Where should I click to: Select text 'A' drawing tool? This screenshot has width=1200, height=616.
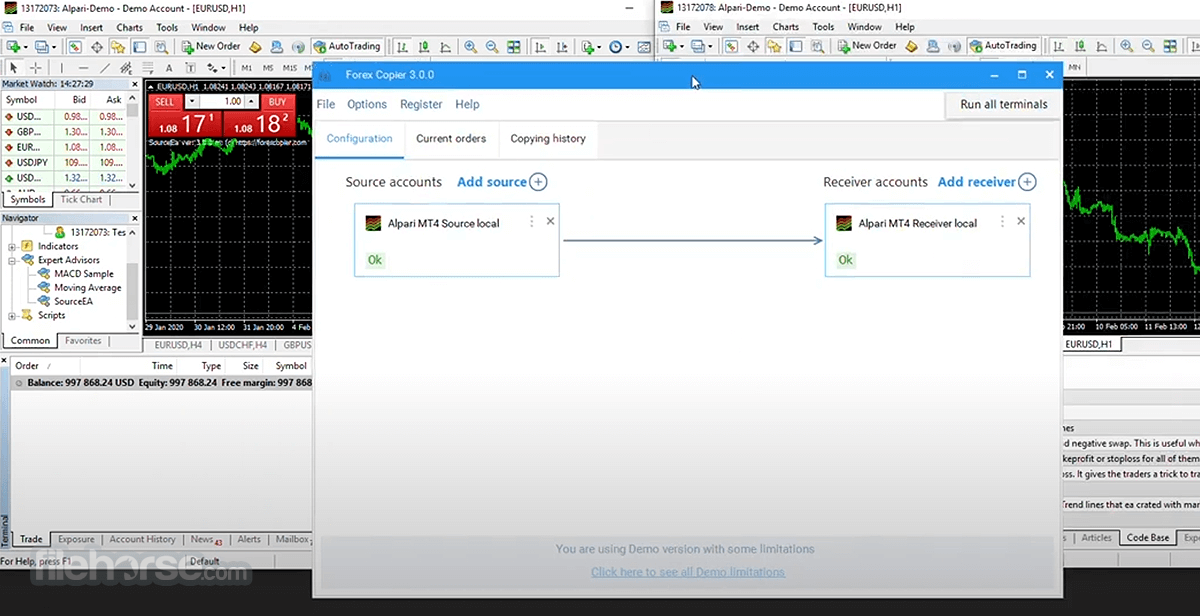(169, 67)
